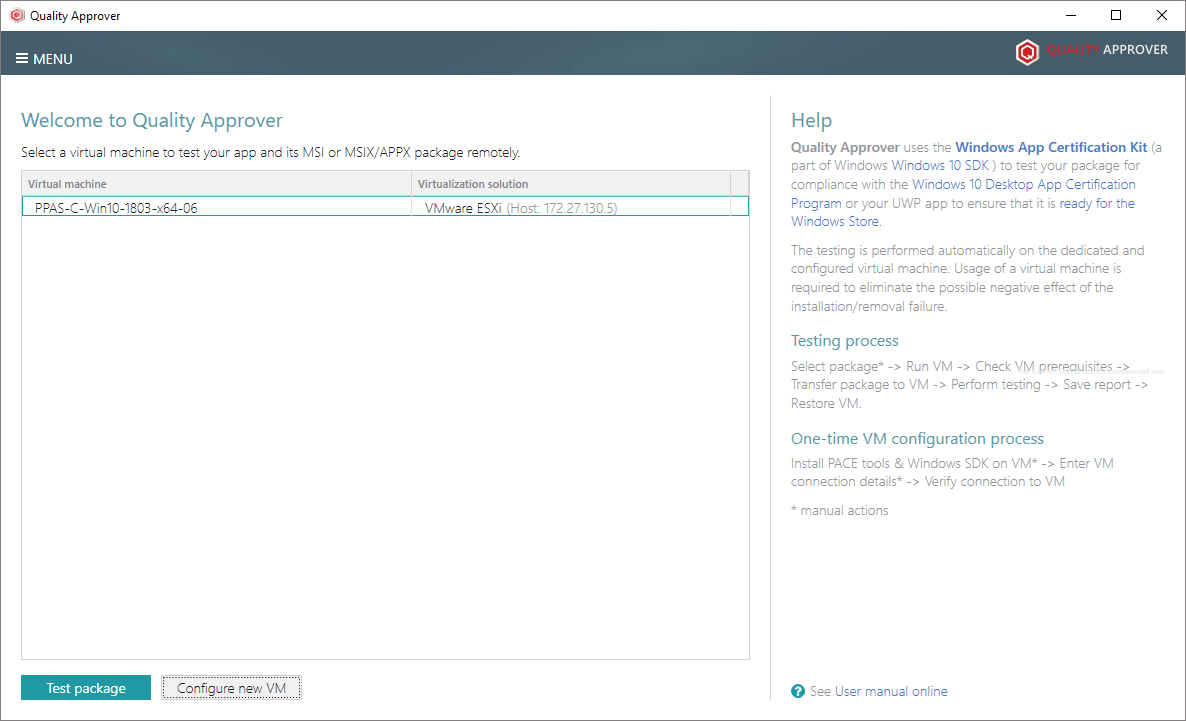
Task: Open the User manual online link
Action: tap(891, 691)
